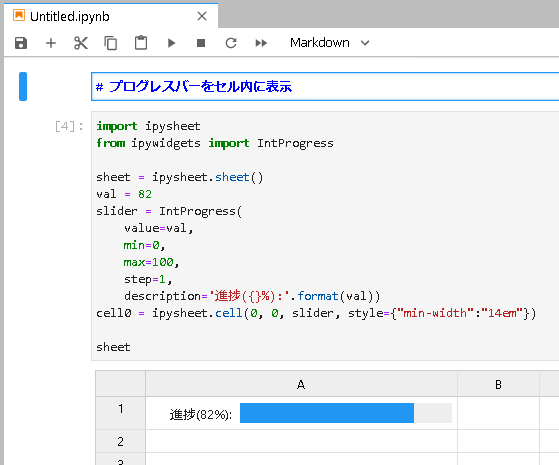
Task: Restart the kernel with the circular arrow icon
Action: [x=231, y=43]
